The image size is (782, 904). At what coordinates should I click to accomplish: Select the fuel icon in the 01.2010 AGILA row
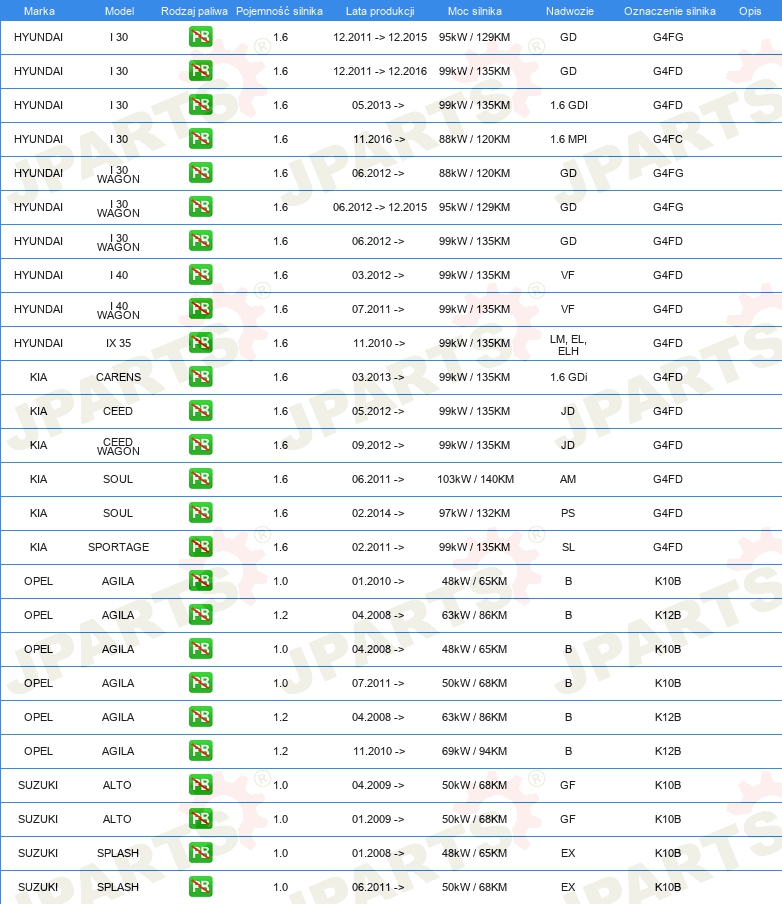click(200, 581)
